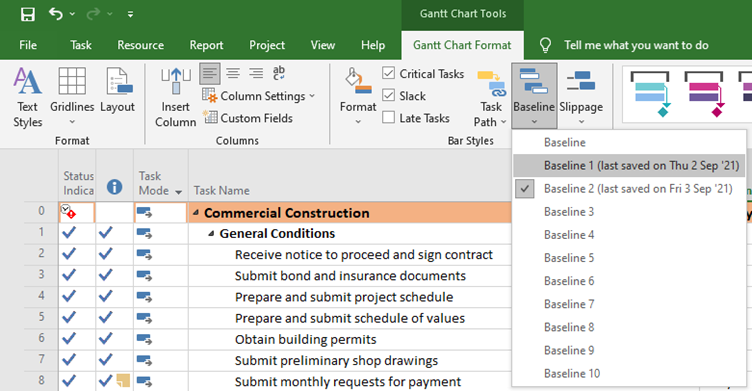Select Baseline 1 from the list
The image size is (752, 391).
(x=629, y=166)
